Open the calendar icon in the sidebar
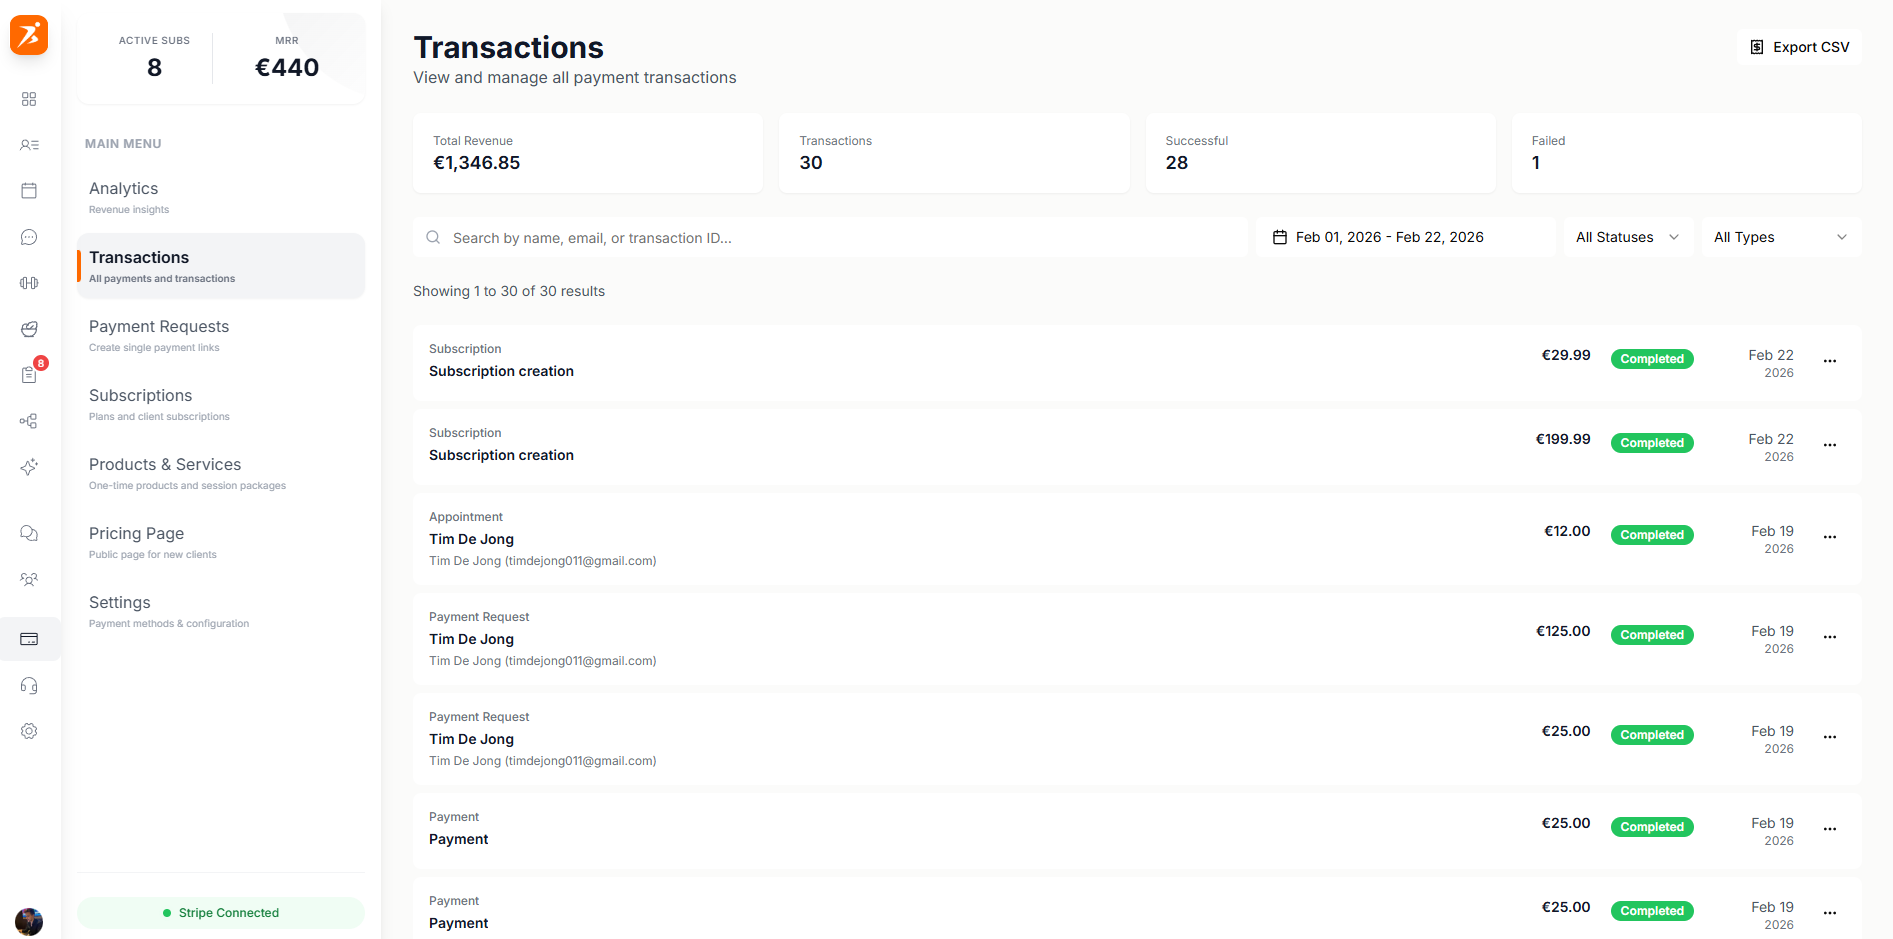 [29, 190]
